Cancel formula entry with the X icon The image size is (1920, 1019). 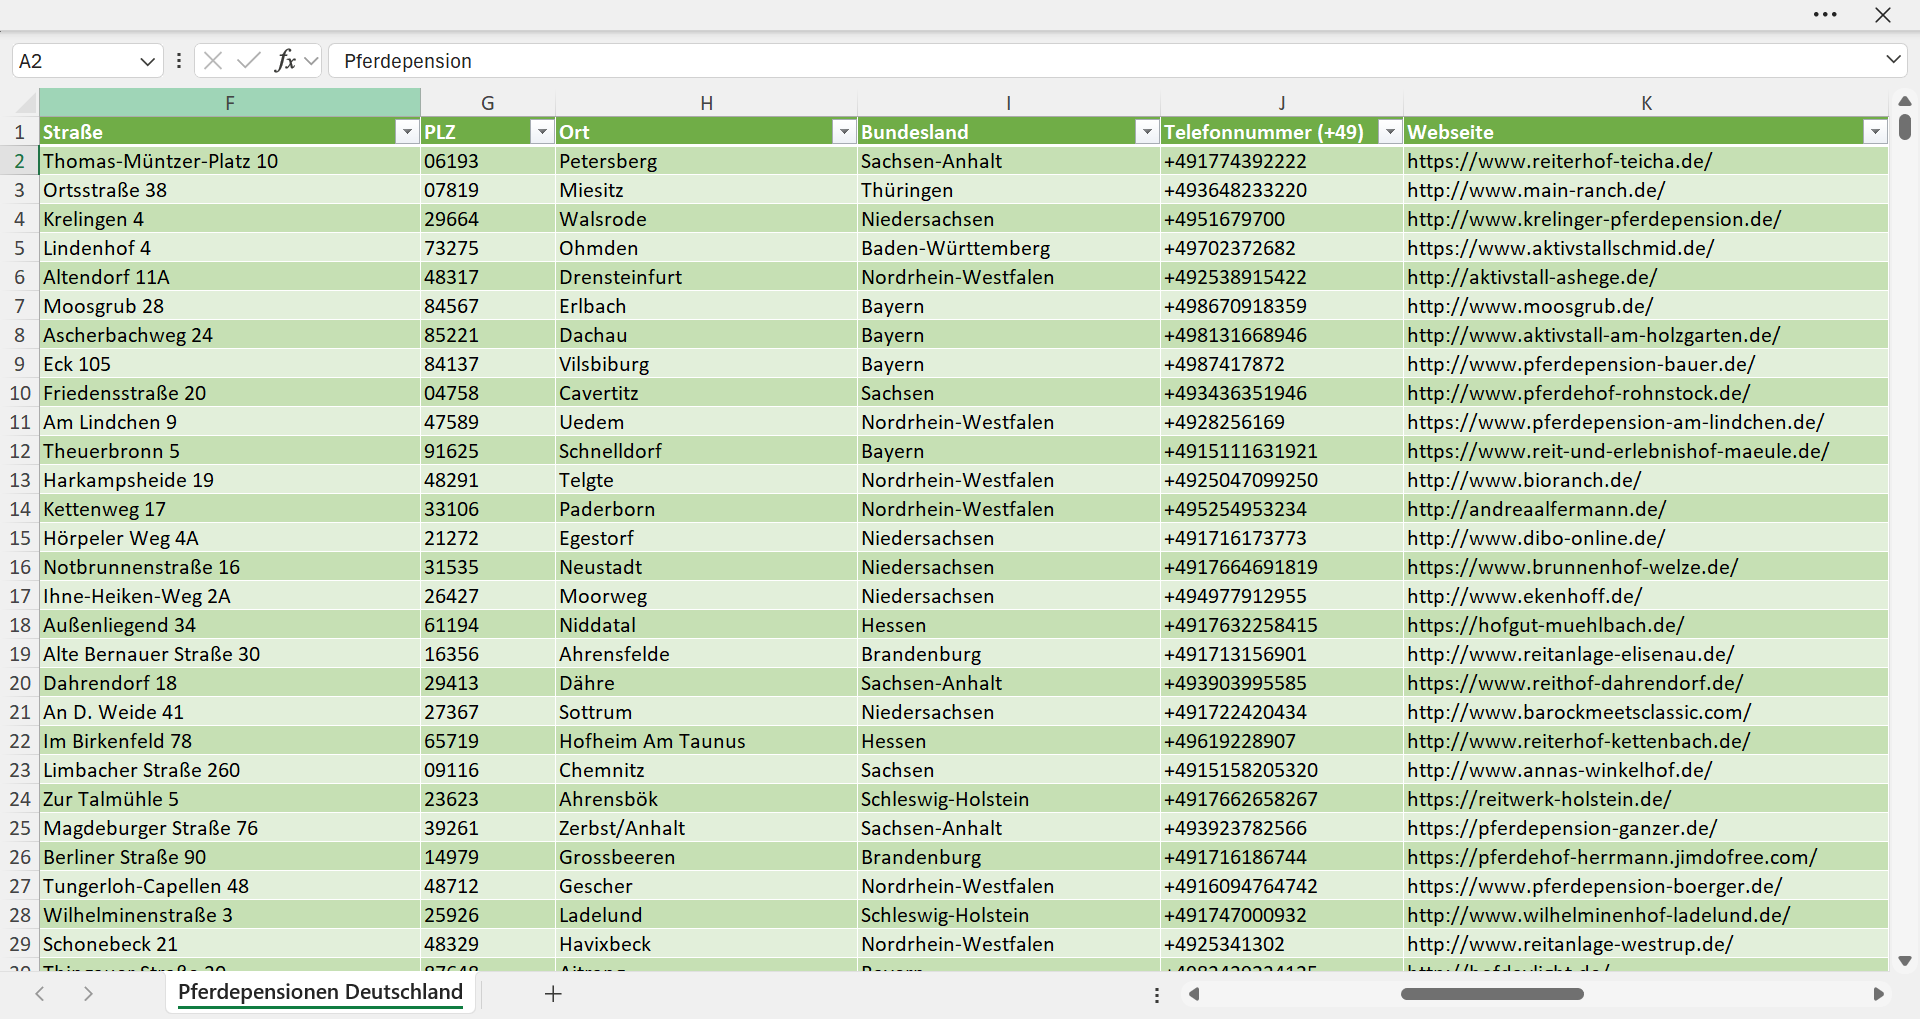click(213, 61)
